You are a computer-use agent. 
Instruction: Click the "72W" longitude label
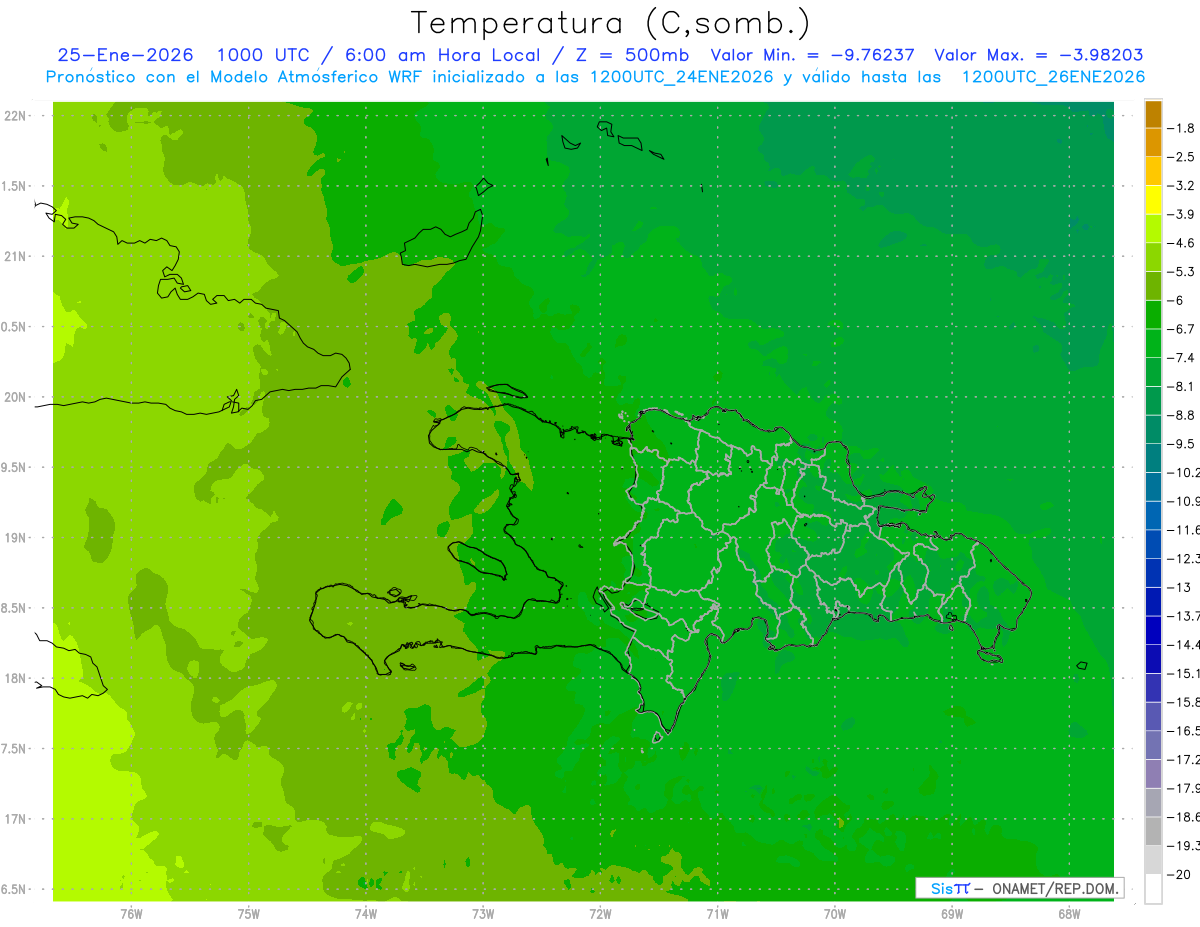click(x=600, y=913)
